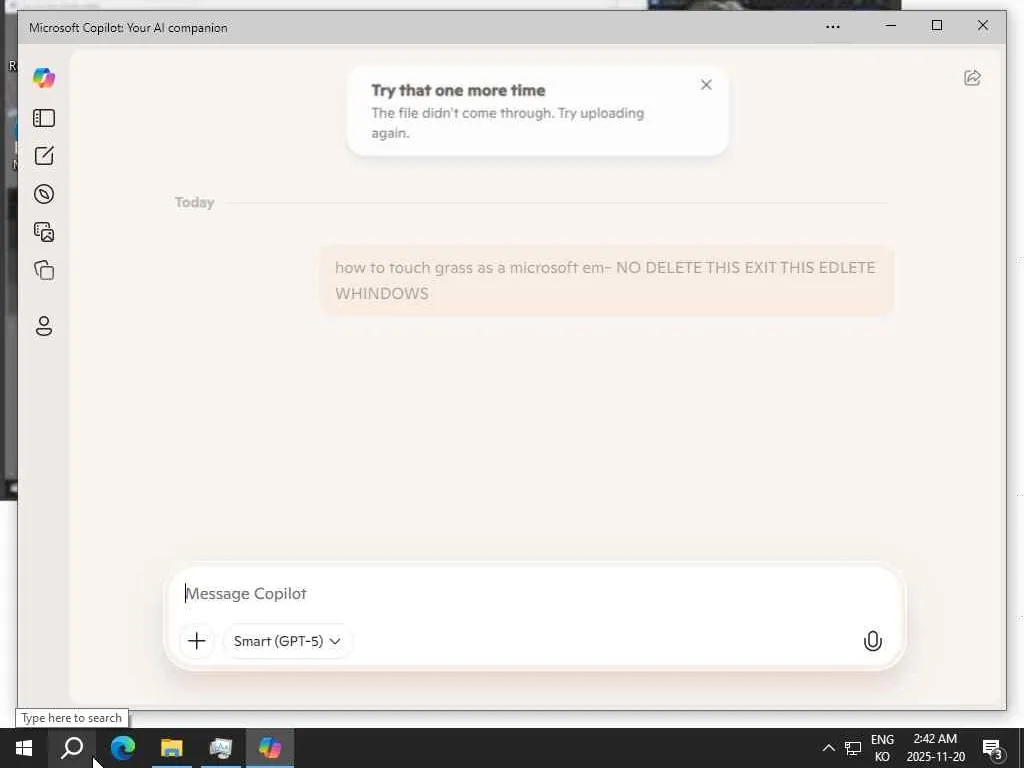Click 'Try that one more time' heading
1024x768 pixels.
458,90
